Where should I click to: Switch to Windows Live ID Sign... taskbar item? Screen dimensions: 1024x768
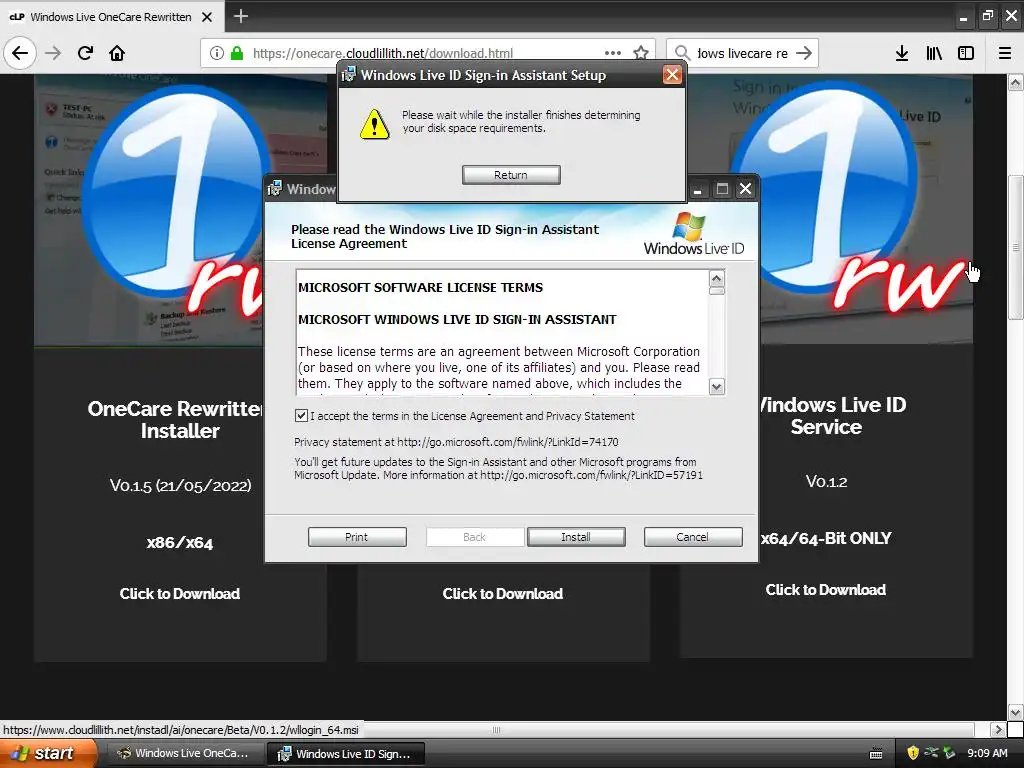345,754
